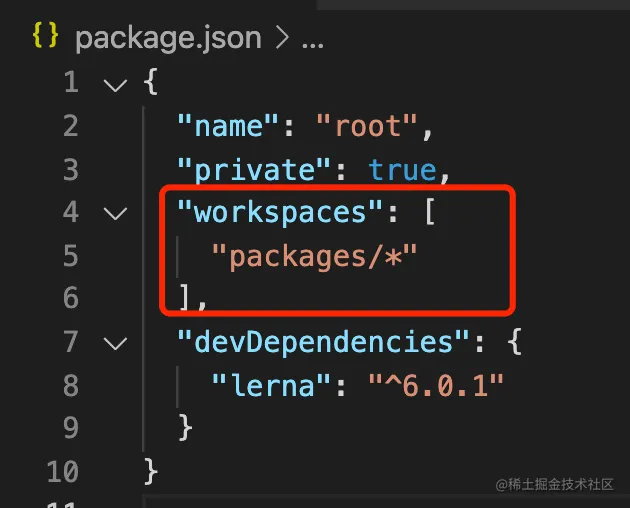The height and width of the screenshot is (508, 630).
Task: Click the closing brace on line 9
Action: (x=185, y=428)
